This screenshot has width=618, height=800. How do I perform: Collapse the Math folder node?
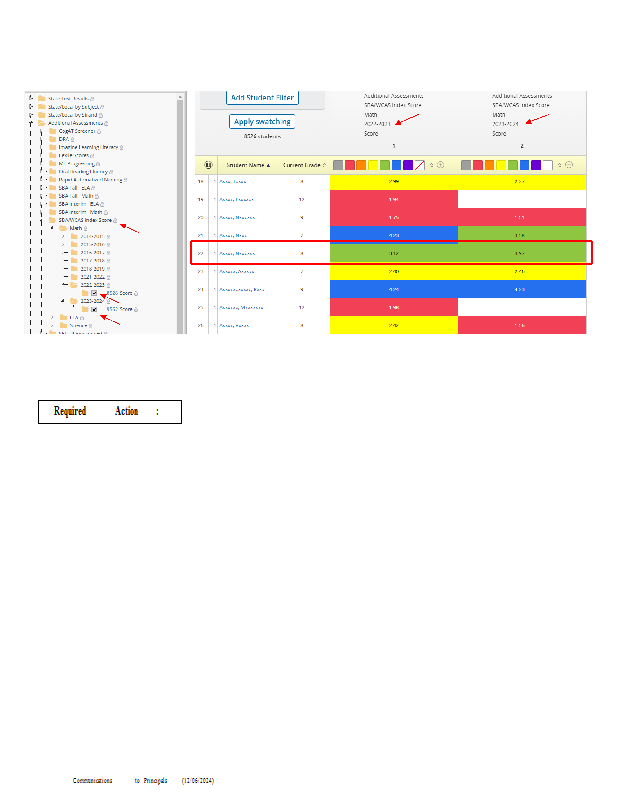(x=52, y=228)
